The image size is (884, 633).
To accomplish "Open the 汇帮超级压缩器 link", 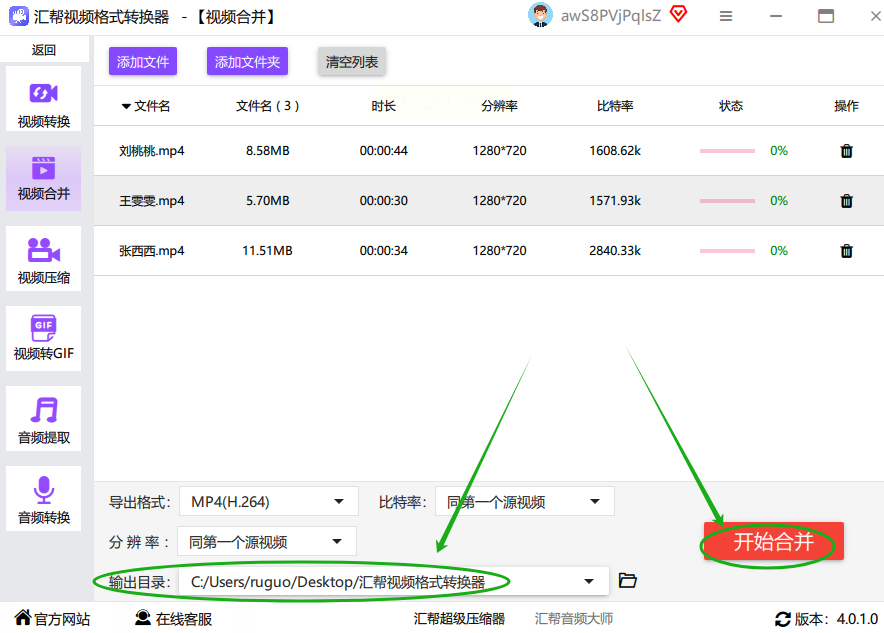I will 459,618.
